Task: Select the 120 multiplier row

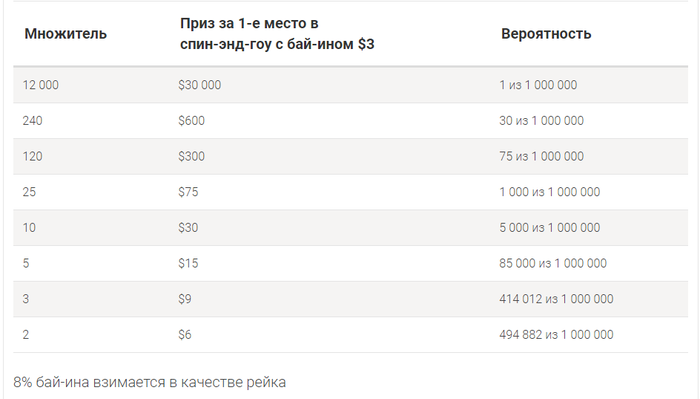Action: [x=350, y=156]
